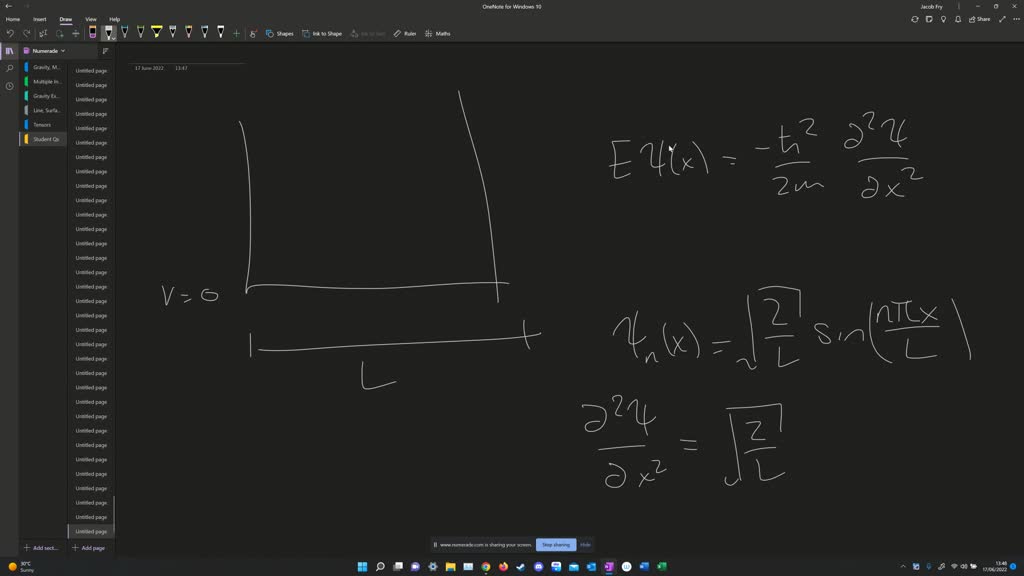The height and width of the screenshot is (576, 1024).
Task: Toggle notebook navigation pane icon
Action: click(10, 50)
